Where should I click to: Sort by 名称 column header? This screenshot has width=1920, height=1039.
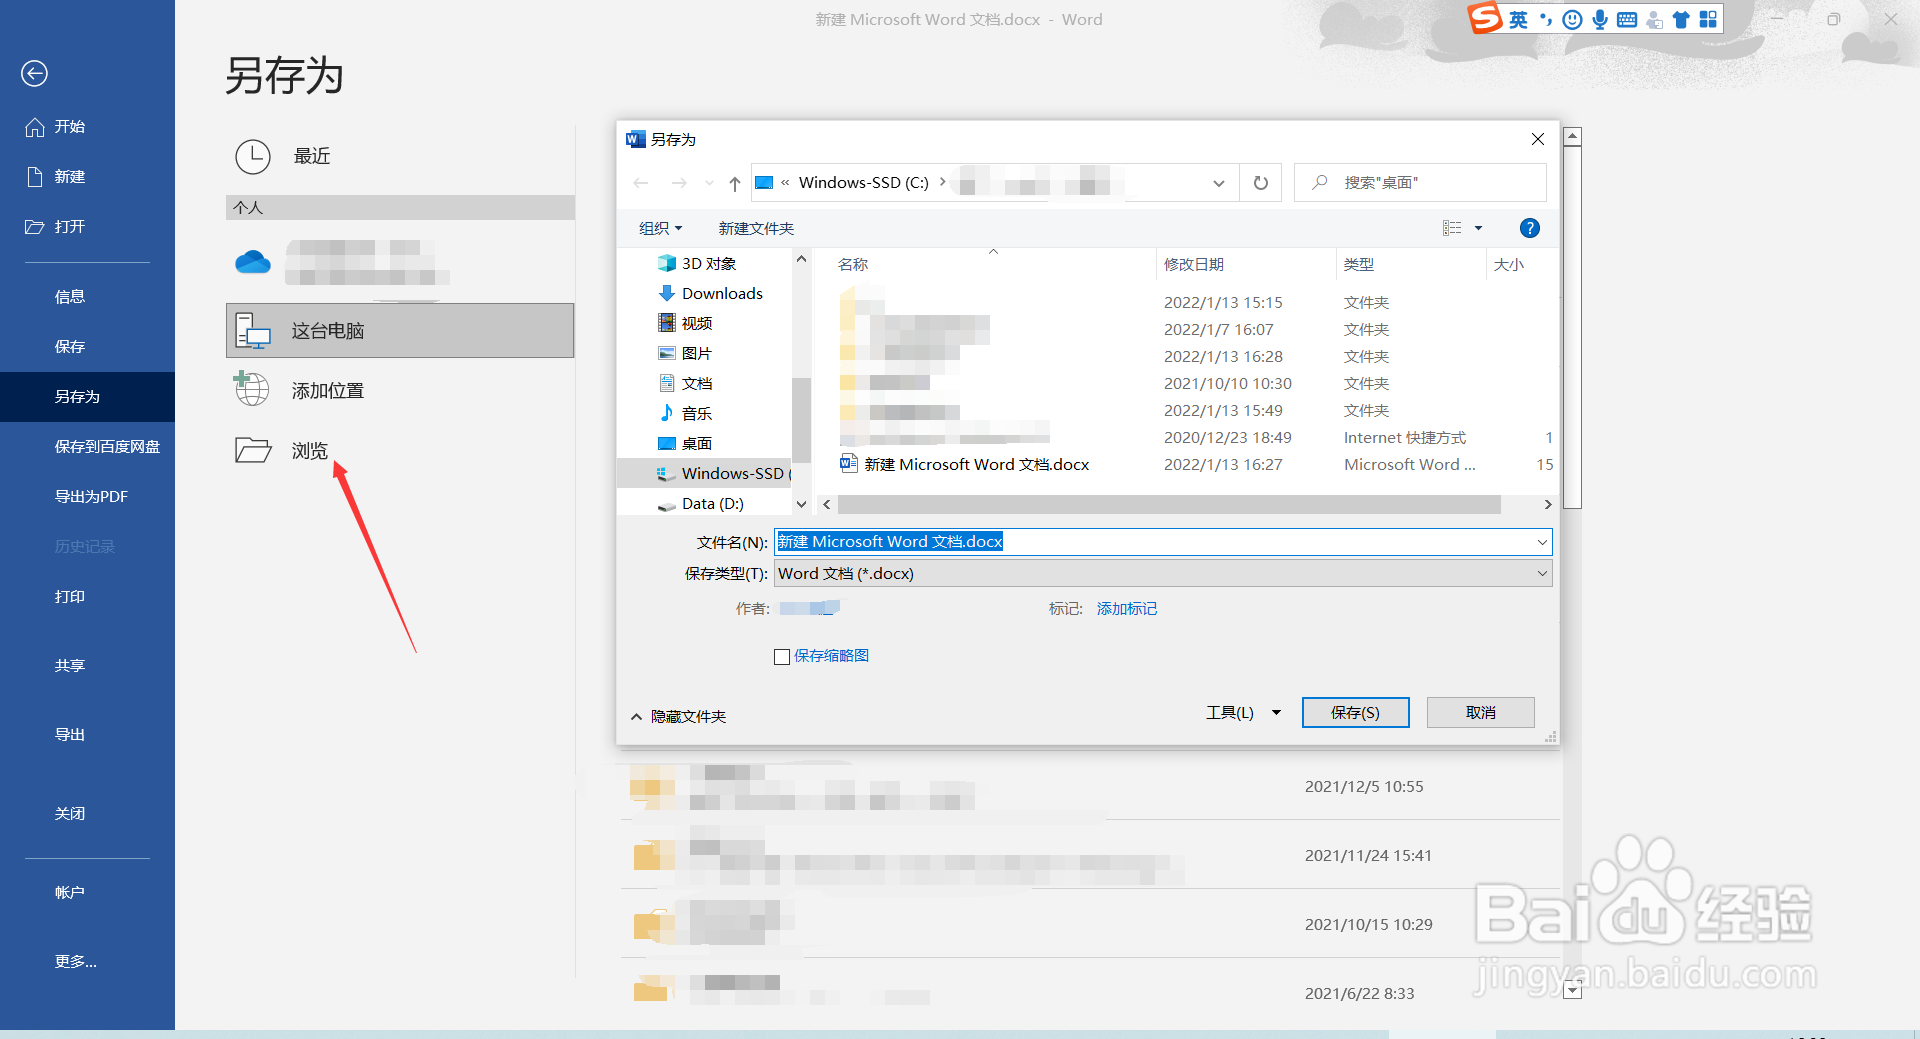(853, 265)
